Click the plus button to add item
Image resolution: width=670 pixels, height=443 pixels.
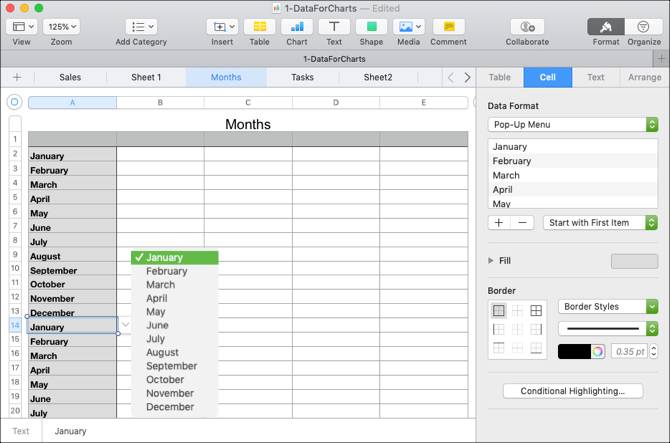(499, 223)
